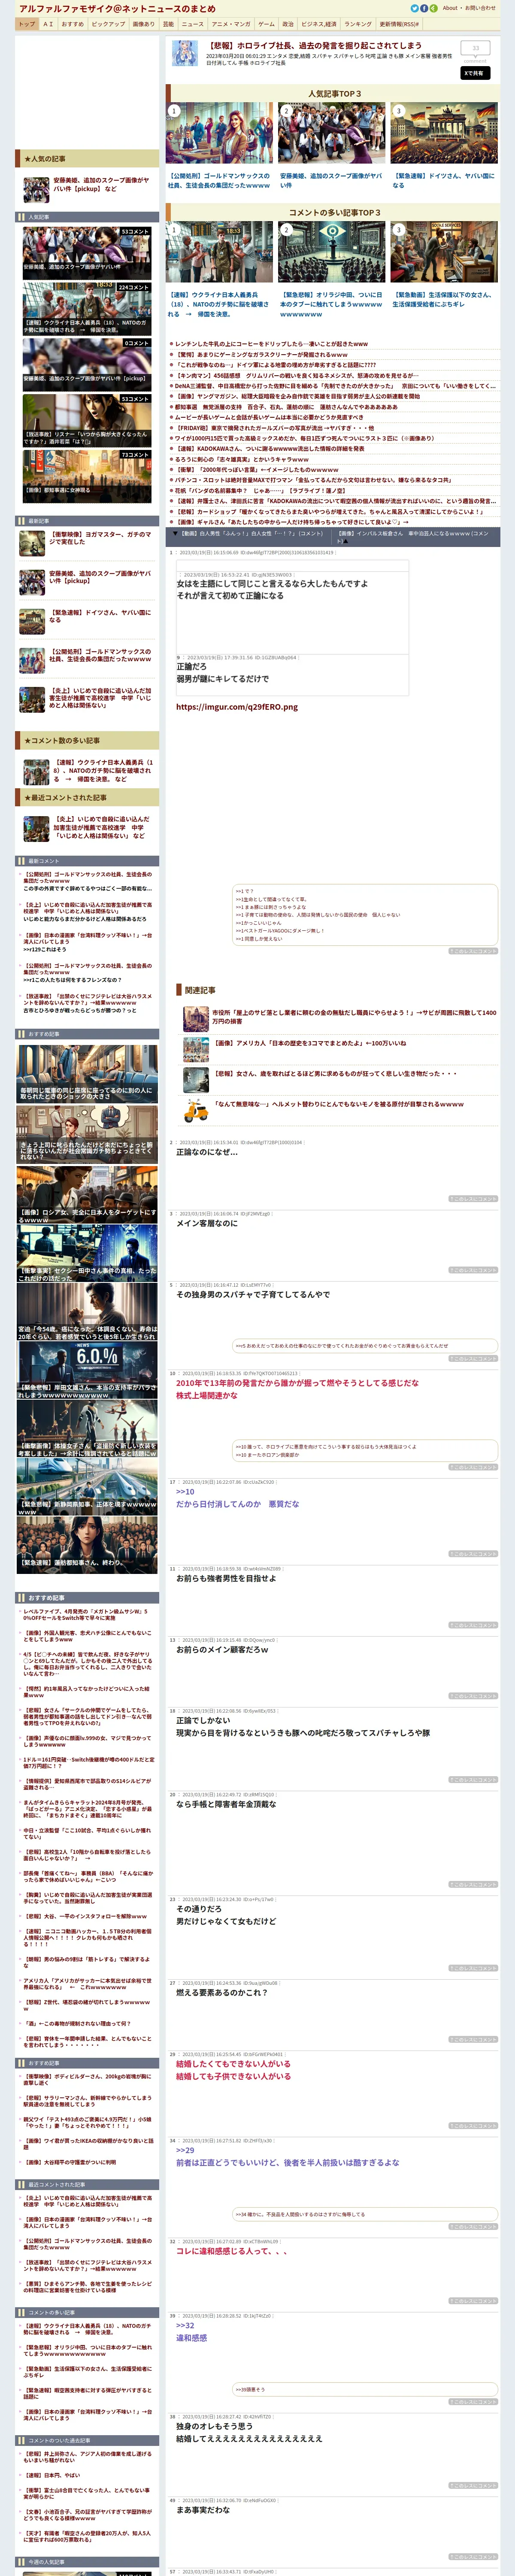
Task: Click the Xで共有 share button
Action: 475,73
